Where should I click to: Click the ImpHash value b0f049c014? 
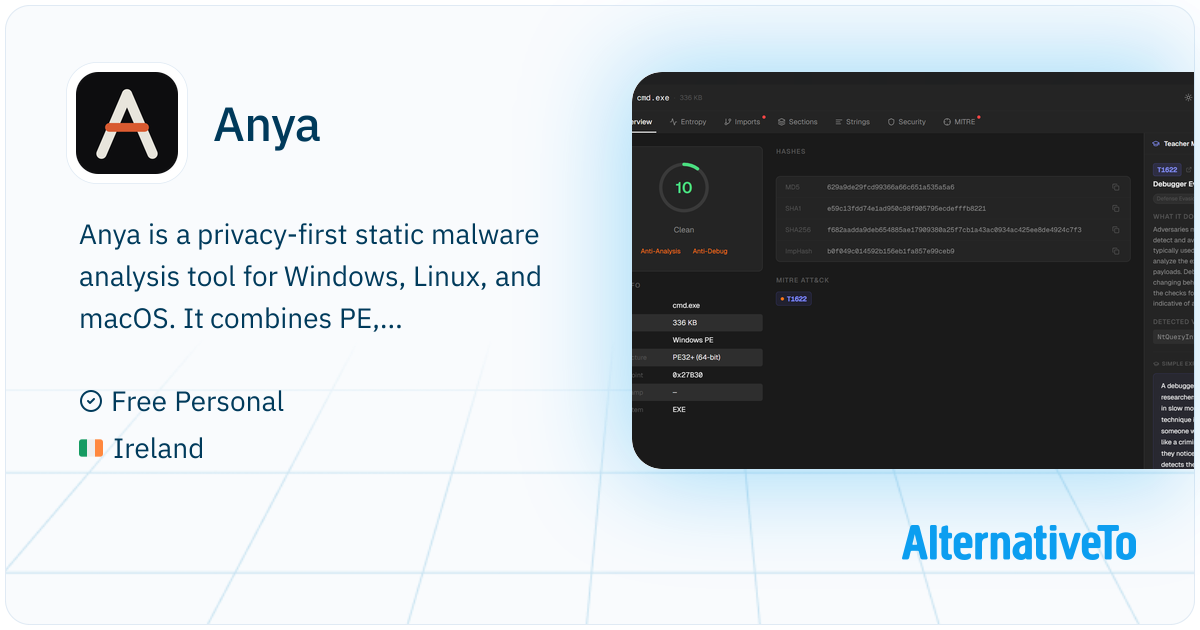coord(890,251)
